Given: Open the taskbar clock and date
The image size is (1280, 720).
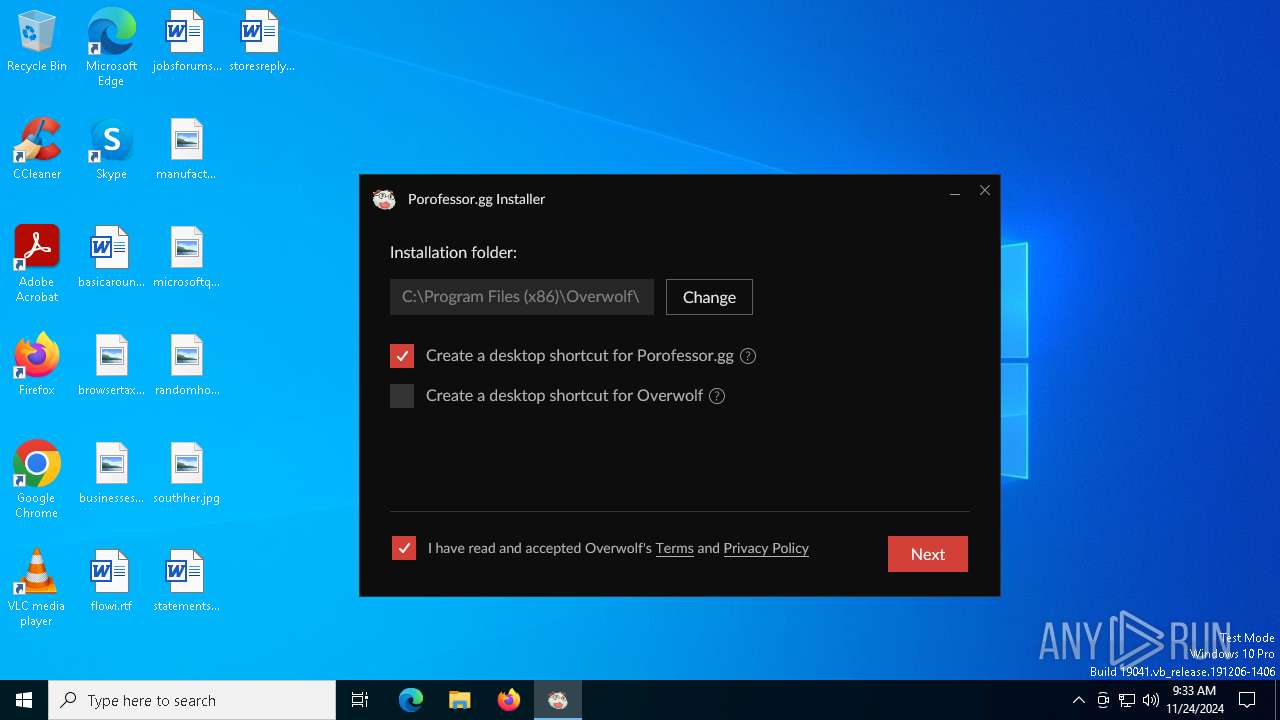Looking at the screenshot, I should pos(1194,700).
